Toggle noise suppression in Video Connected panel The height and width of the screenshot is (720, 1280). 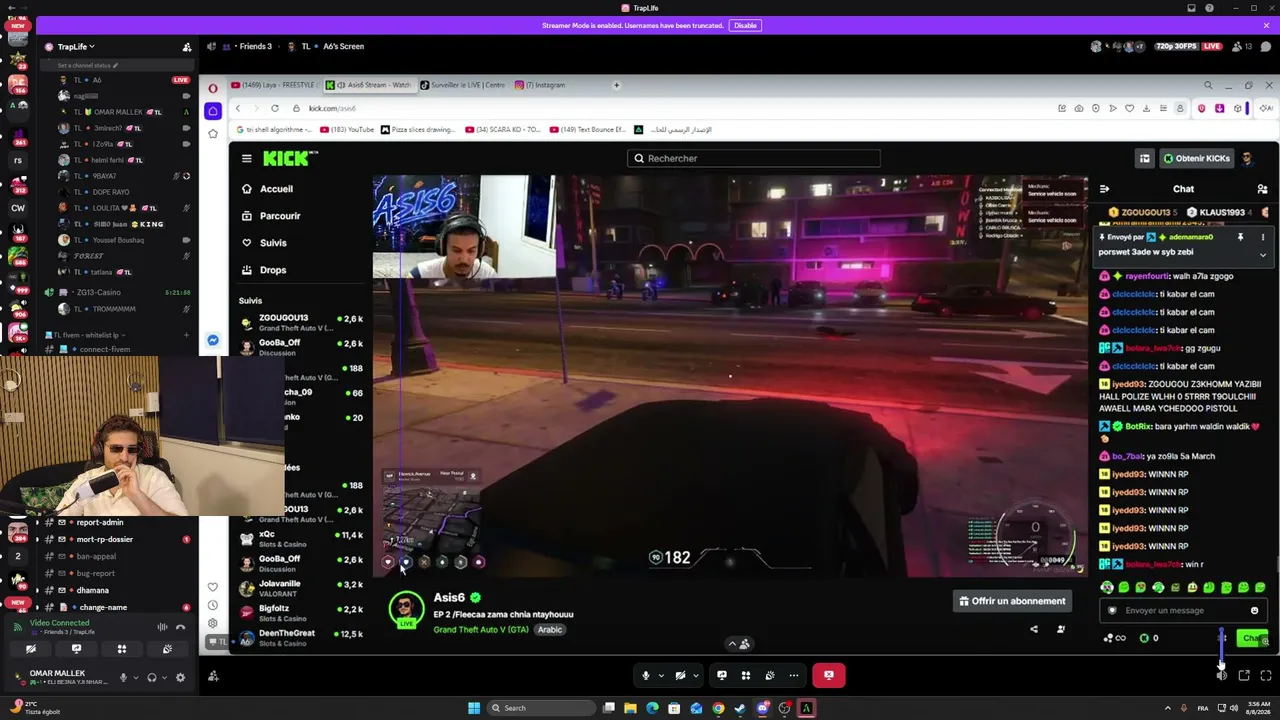(162, 627)
